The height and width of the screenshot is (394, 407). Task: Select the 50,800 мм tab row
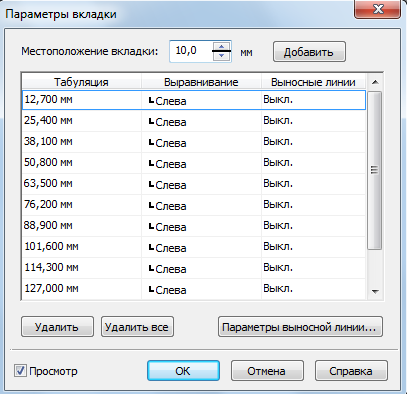pyautogui.click(x=194, y=162)
